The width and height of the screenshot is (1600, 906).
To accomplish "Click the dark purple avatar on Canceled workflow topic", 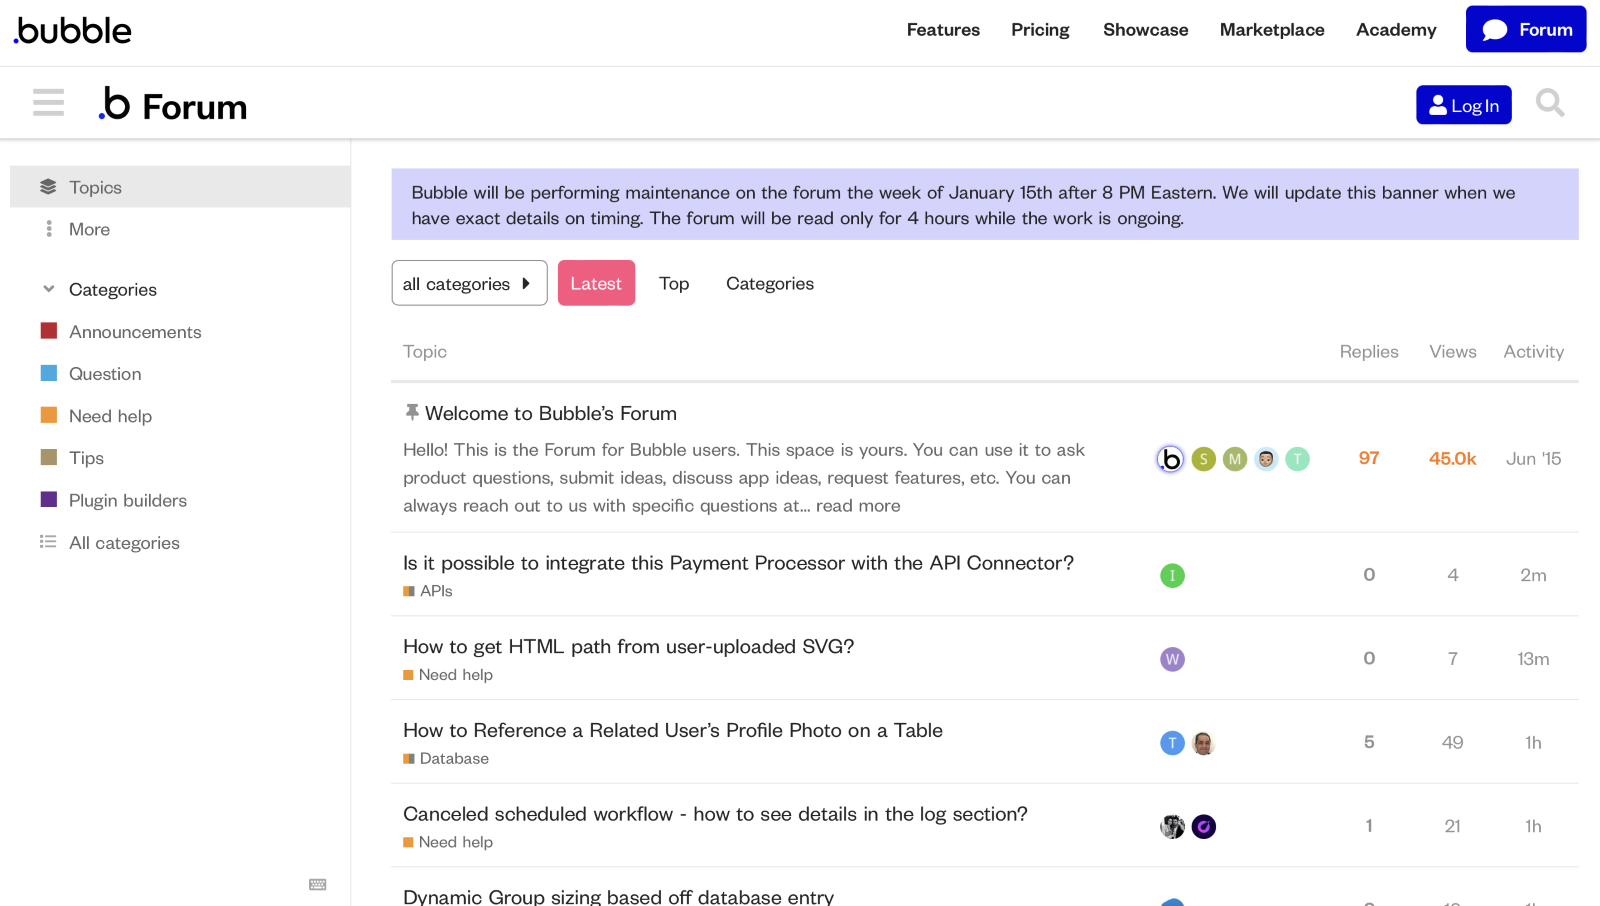I will click(x=1203, y=827).
